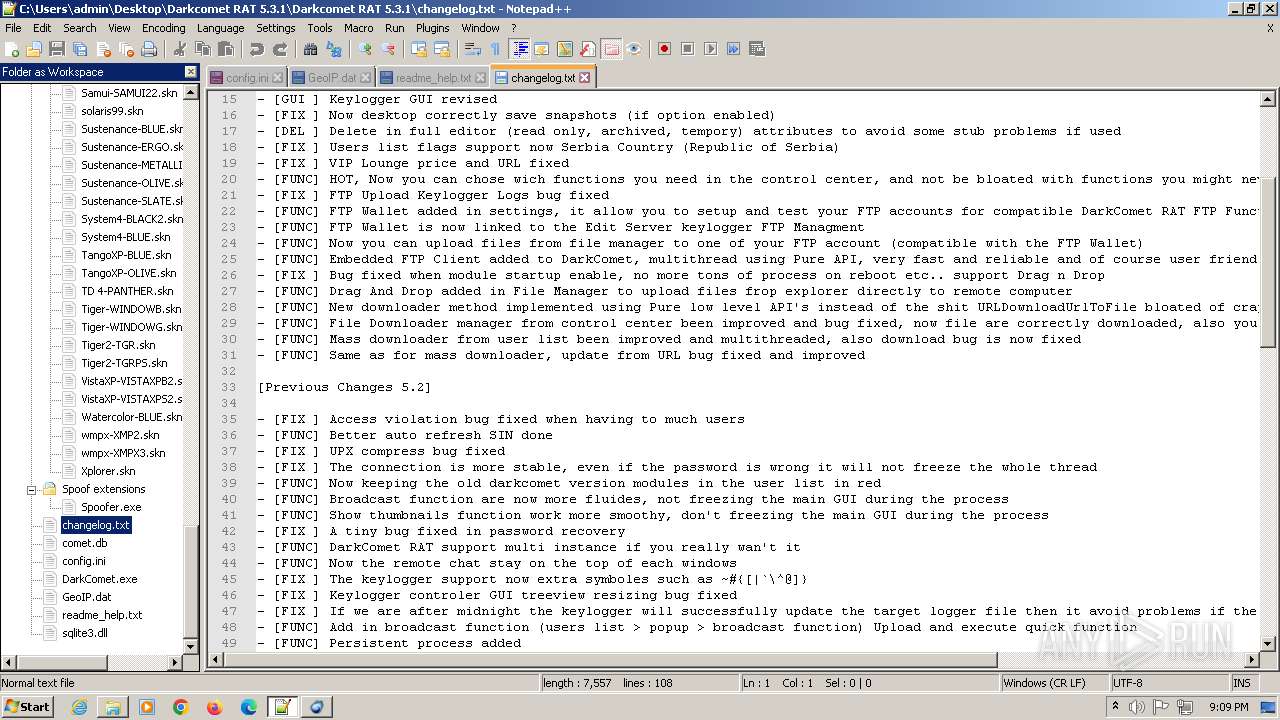Run macro multiple times icon
Viewport: 1280px width, 720px height.
(x=734, y=49)
